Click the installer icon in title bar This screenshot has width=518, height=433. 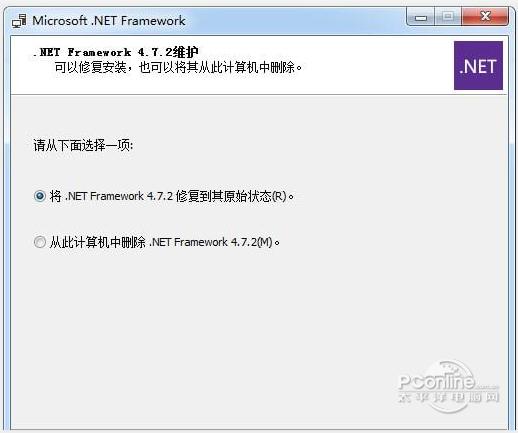click(x=19, y=21)
